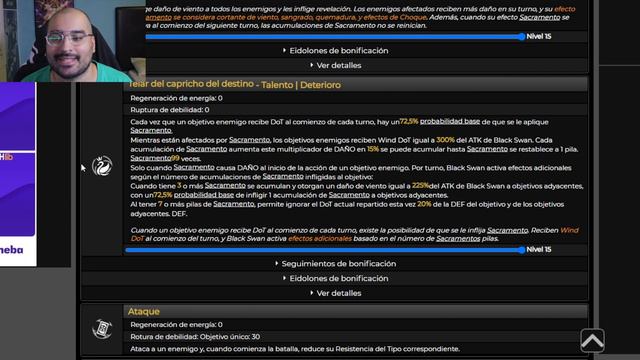Open the 'Sacramento' link under first talent line

[x=151, y=130]
